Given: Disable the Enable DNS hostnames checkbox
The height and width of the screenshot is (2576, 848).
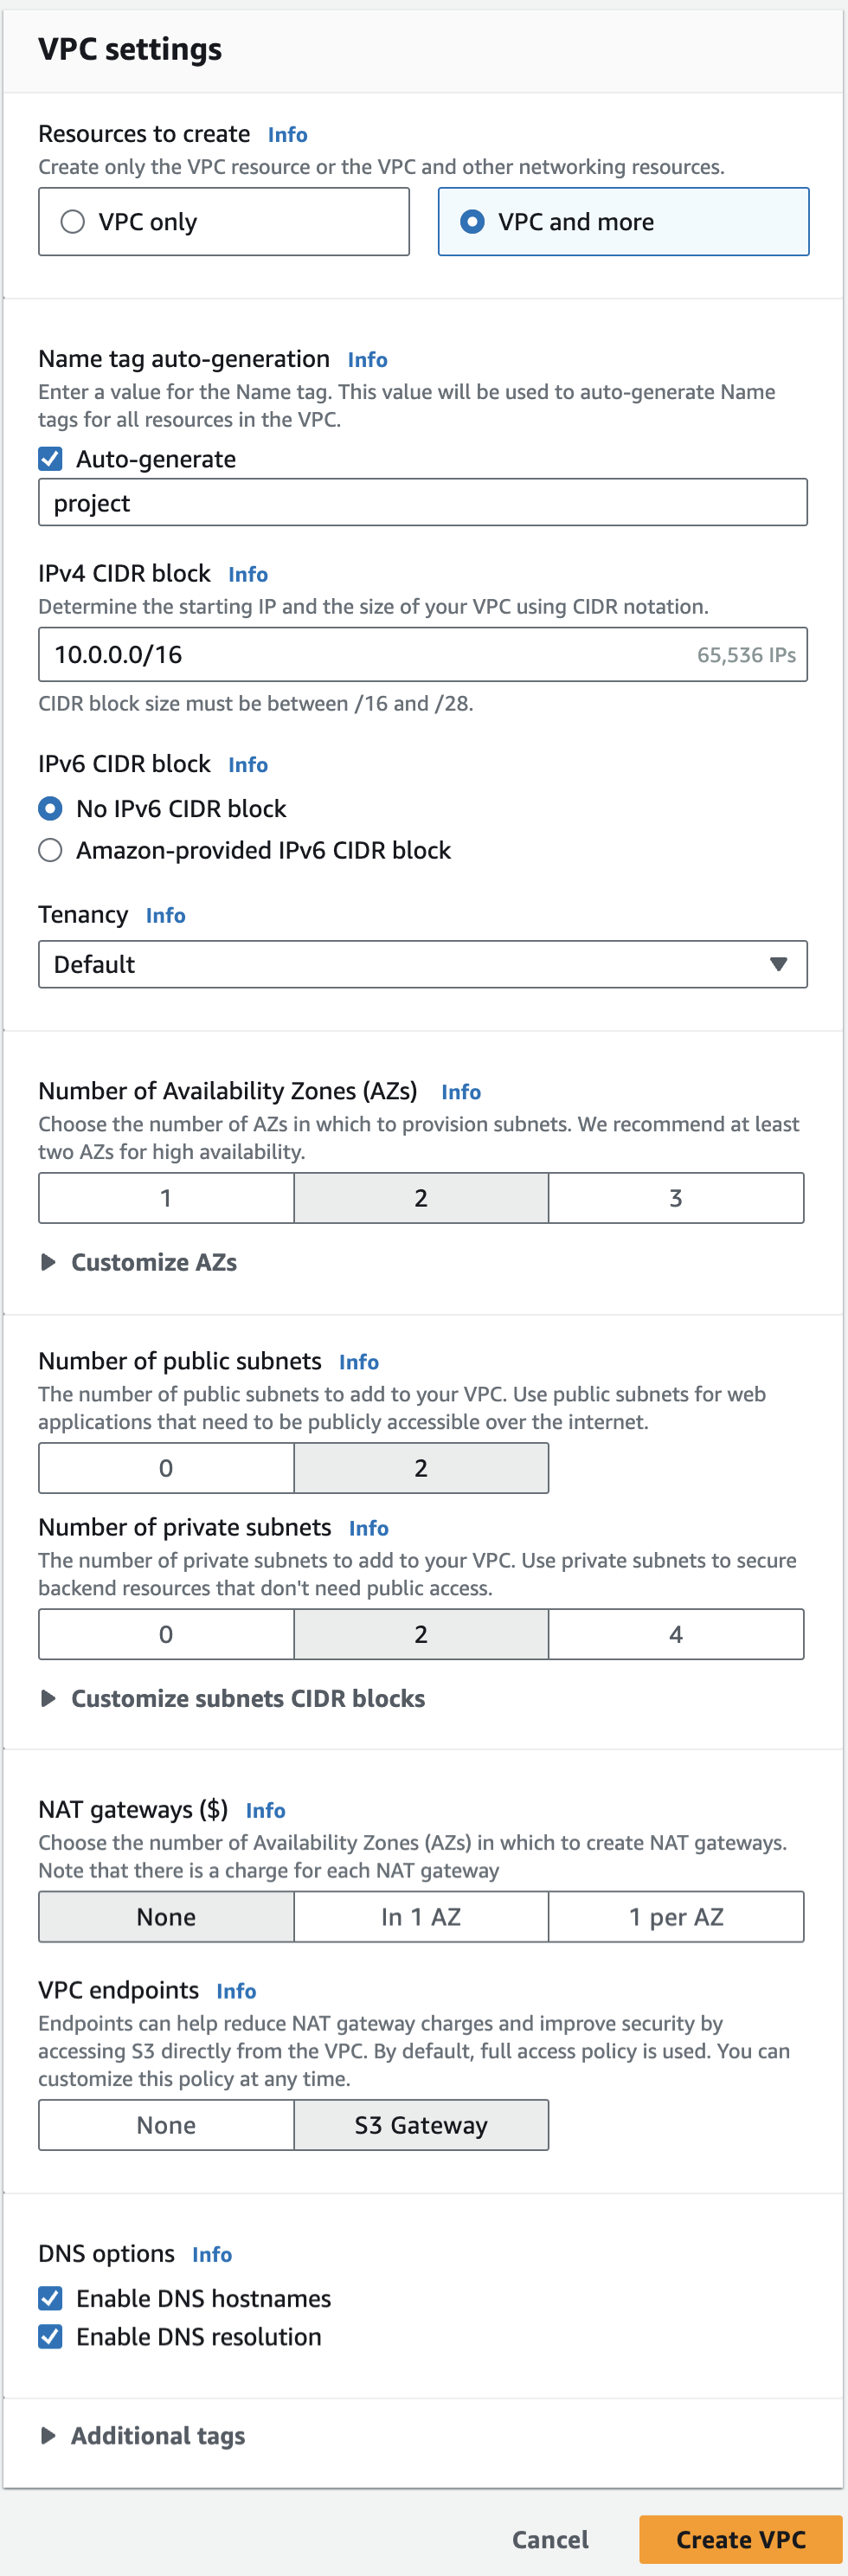Looking at the screenshot, I should pyautogui.click(x=51, y=2298).
